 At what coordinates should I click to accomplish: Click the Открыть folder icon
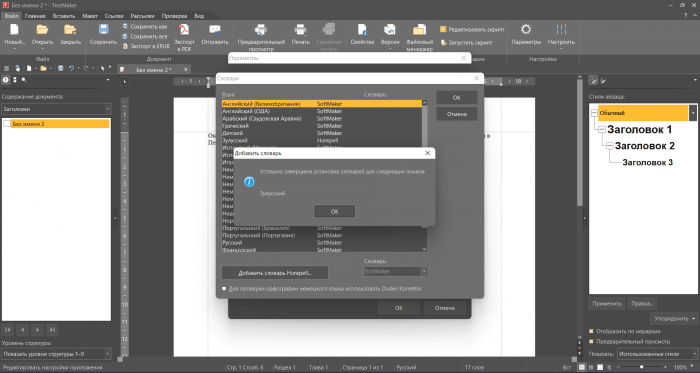(x=42, y=30)
